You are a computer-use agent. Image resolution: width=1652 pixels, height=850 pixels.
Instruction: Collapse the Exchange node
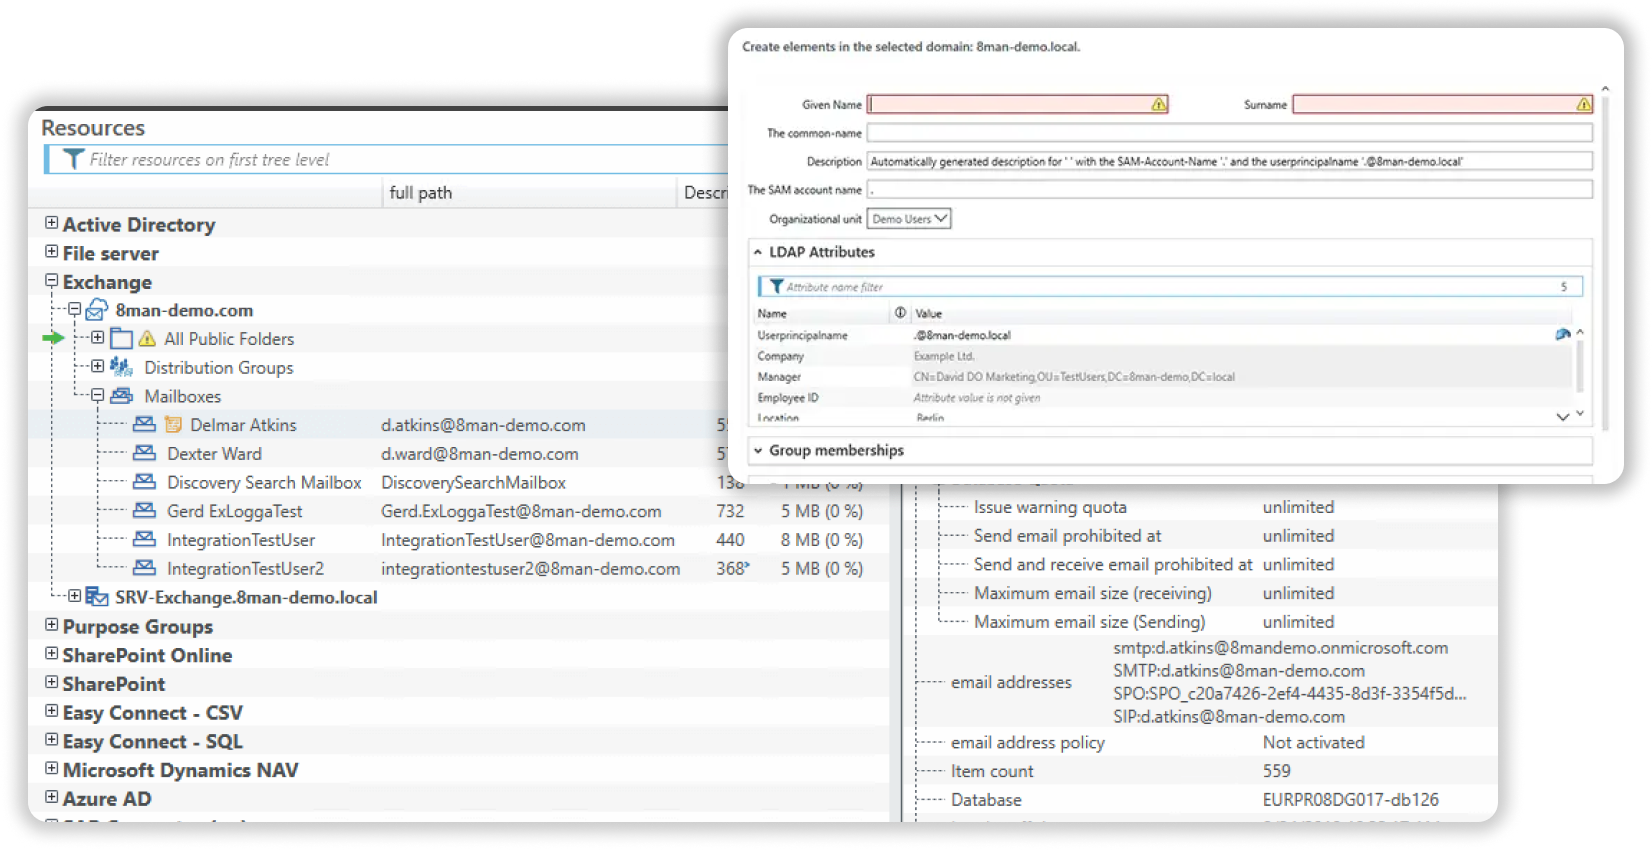pos(51,281)
